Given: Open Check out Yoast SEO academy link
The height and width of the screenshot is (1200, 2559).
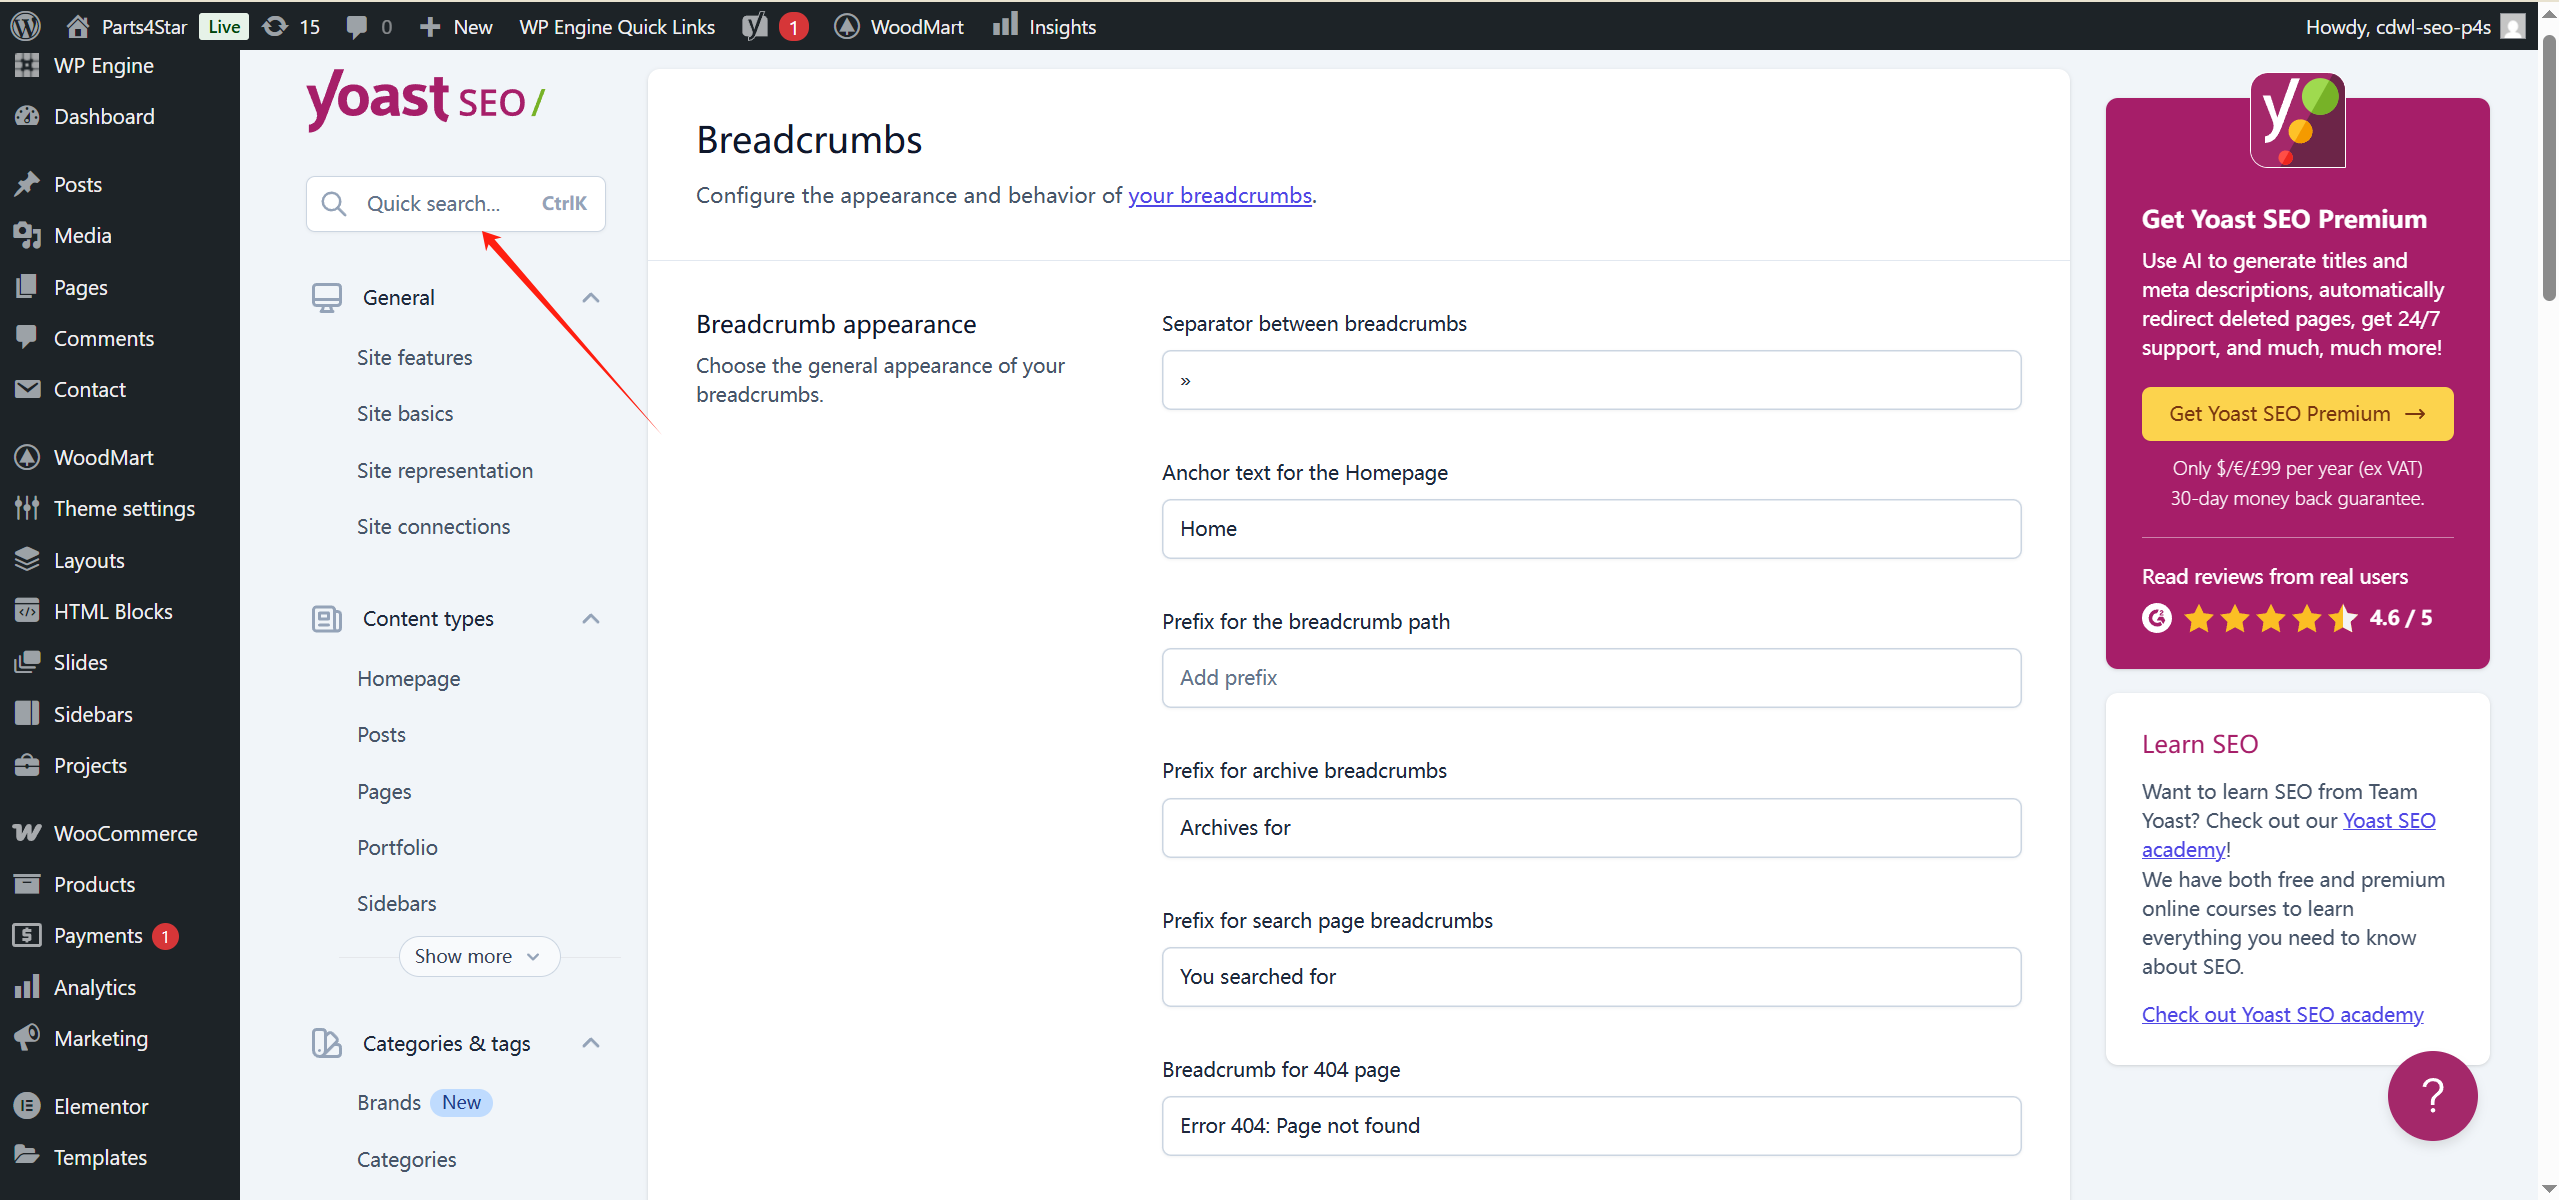Looking at the screenshot, I should [x=2281, y=1015].
